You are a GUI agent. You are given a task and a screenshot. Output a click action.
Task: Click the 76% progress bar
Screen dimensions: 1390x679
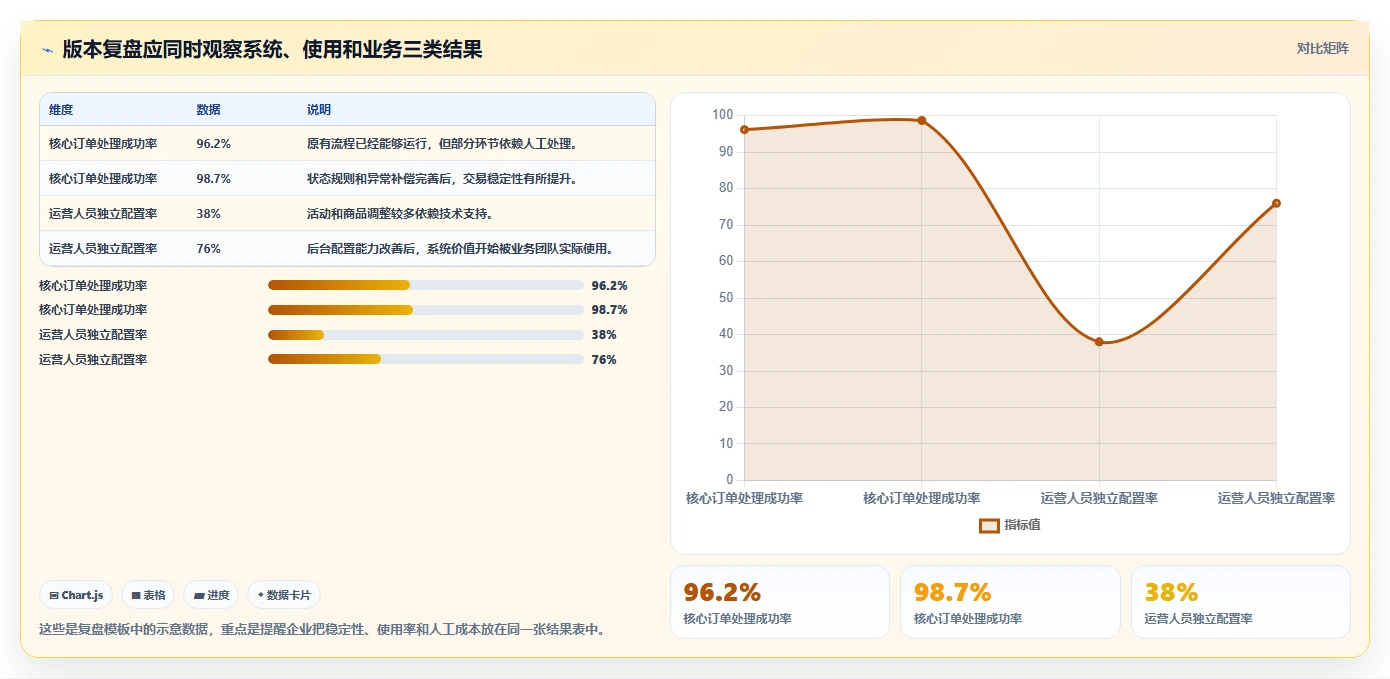pos(426,360)
